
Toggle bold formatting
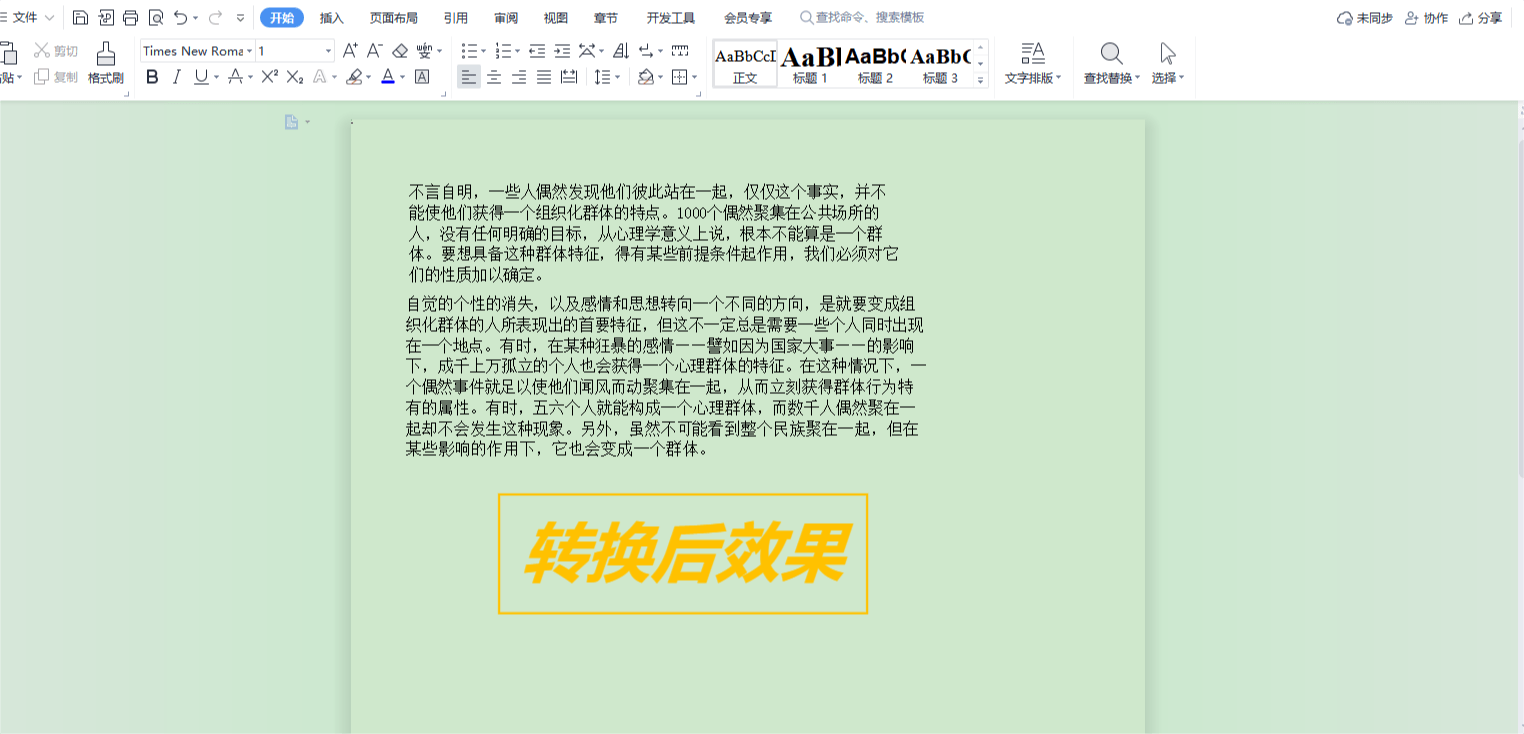[x=152, y=77]
